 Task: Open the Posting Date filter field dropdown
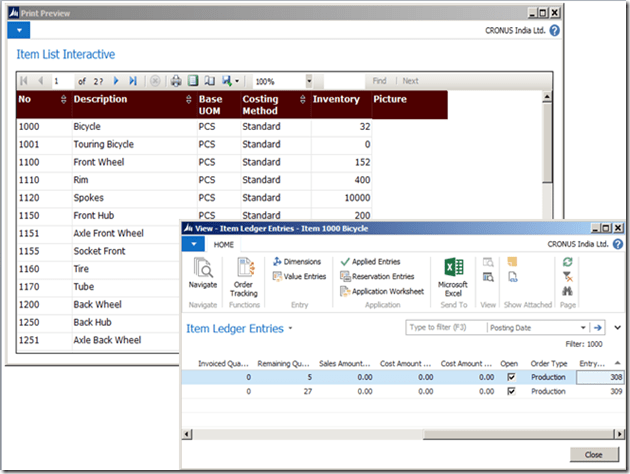coord(535,327)
